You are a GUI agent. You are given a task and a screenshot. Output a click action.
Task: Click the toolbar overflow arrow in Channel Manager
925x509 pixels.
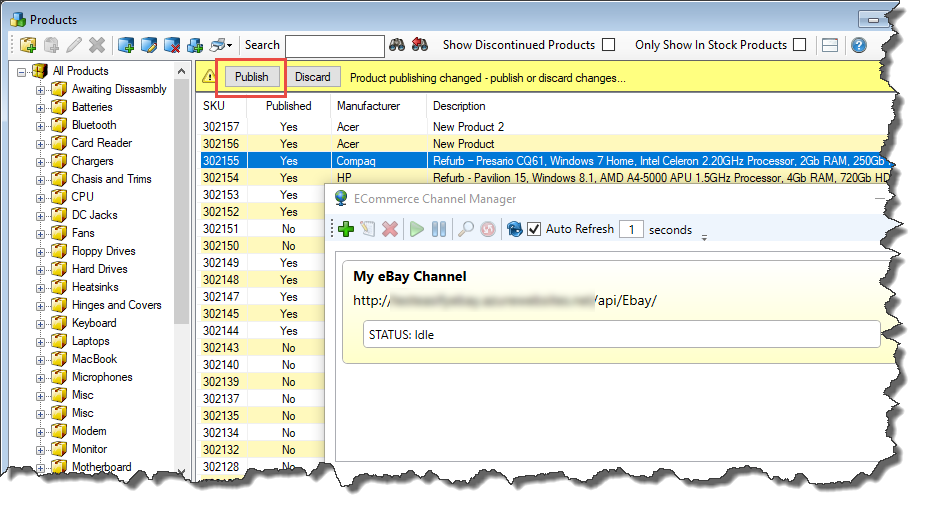coord(704,238)
